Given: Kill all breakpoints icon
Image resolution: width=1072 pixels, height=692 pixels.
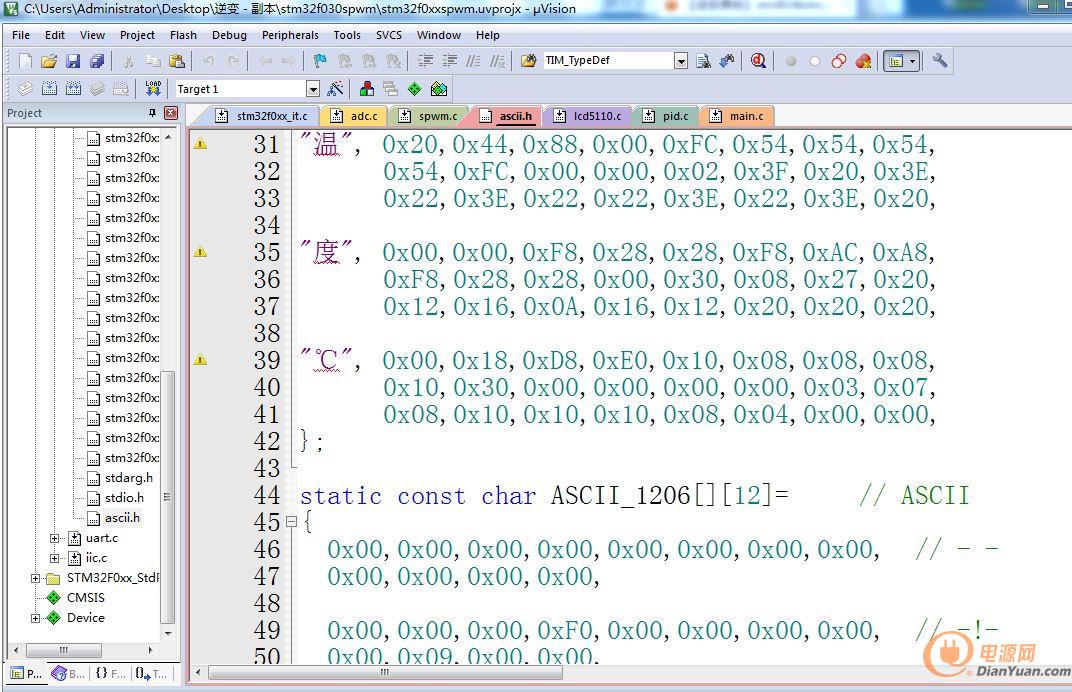Looking at the screenshot, I should [x=863, y=61].
